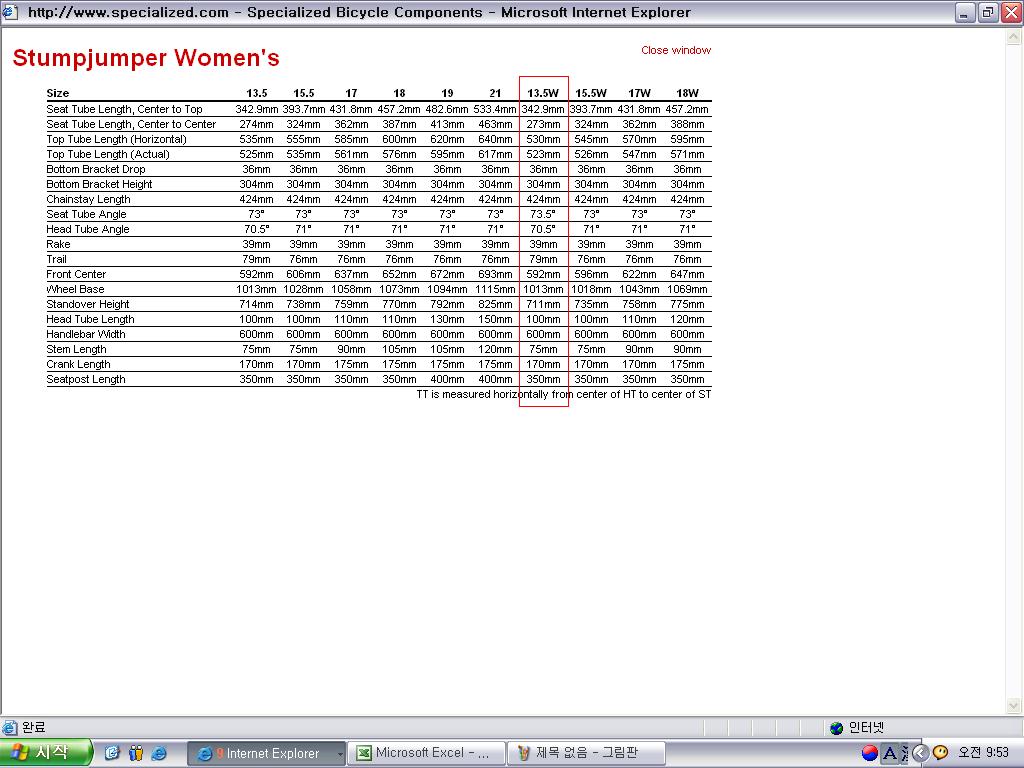Image resolution: width=1024 pixels, height=768 pixels.
Task: Click the 'Handlebar Width' row label
Action: tap(86, 334)
